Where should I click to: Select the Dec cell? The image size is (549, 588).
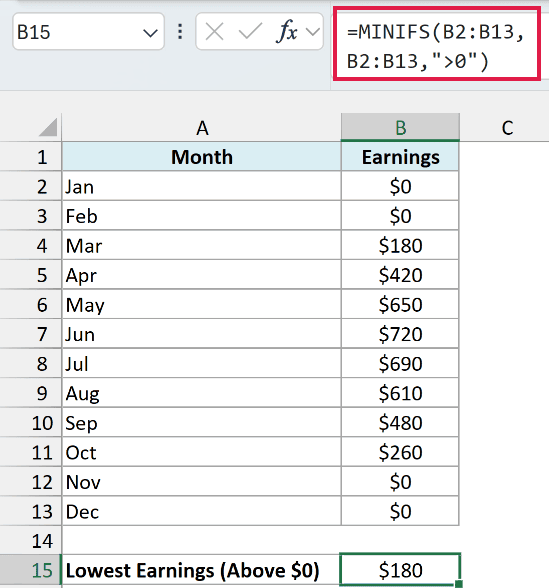[x=202, y=512]
